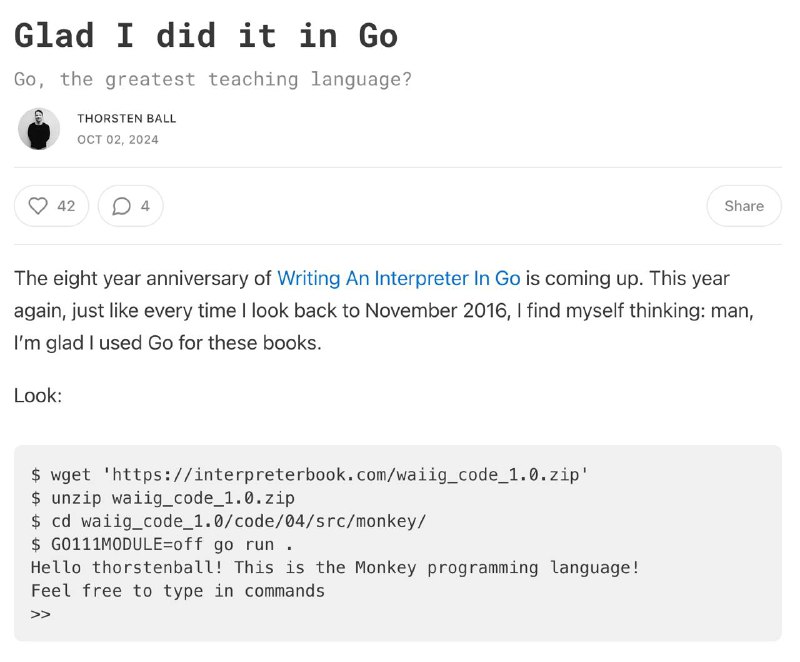Click the Feel free to type in commands line
Viewport: 800px width, 662px height.
[x=178, y=591]
